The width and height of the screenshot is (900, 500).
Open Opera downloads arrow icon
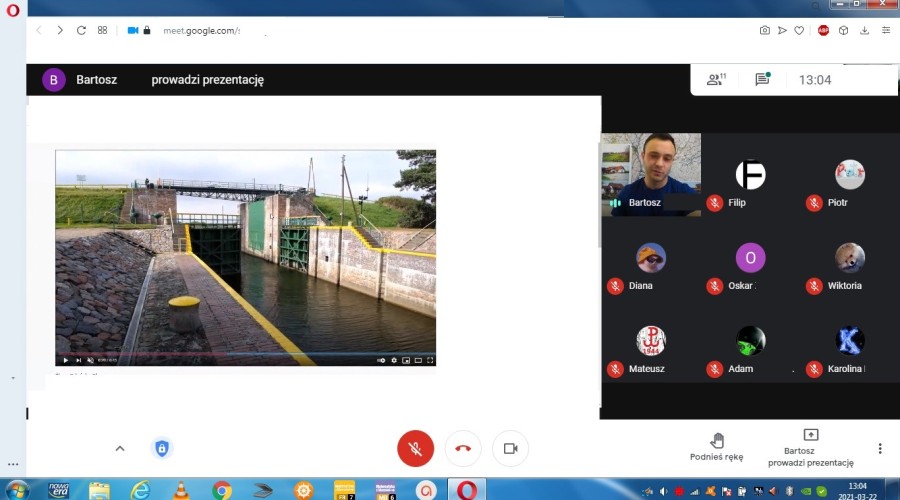tap(865, 30)
